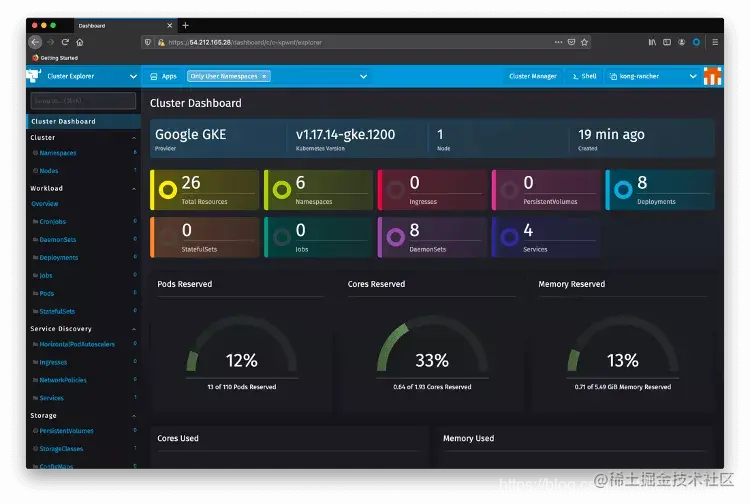Viewport: 750px width, 504px height.
Task: Click the address bar URL field
Action: [x=366, y=42]
